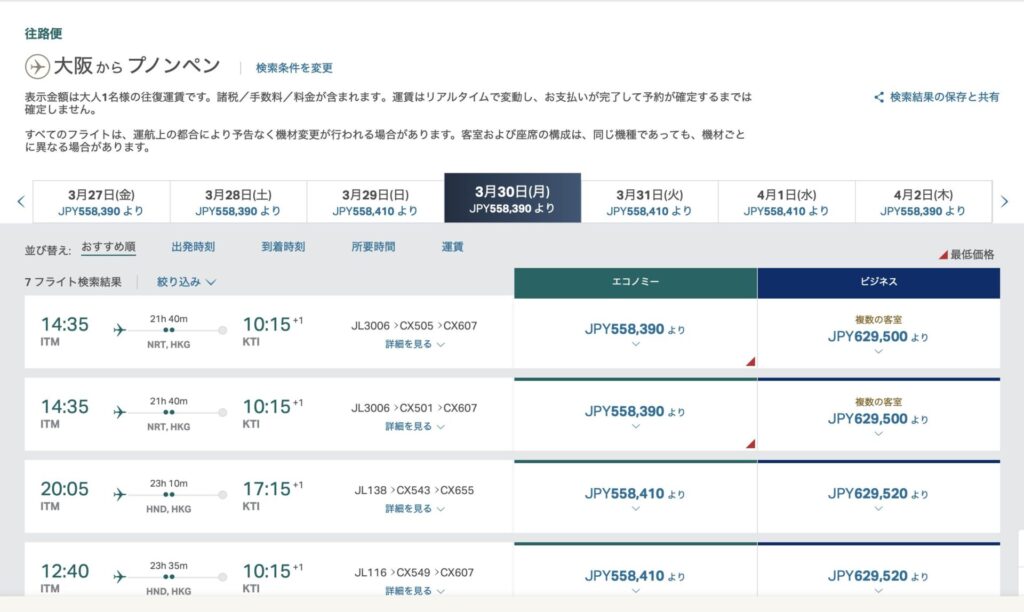The image size is (1024, 612).
Task: Expand economy fare JPY558,390 on first flight
Action: (x=635, y=333)
